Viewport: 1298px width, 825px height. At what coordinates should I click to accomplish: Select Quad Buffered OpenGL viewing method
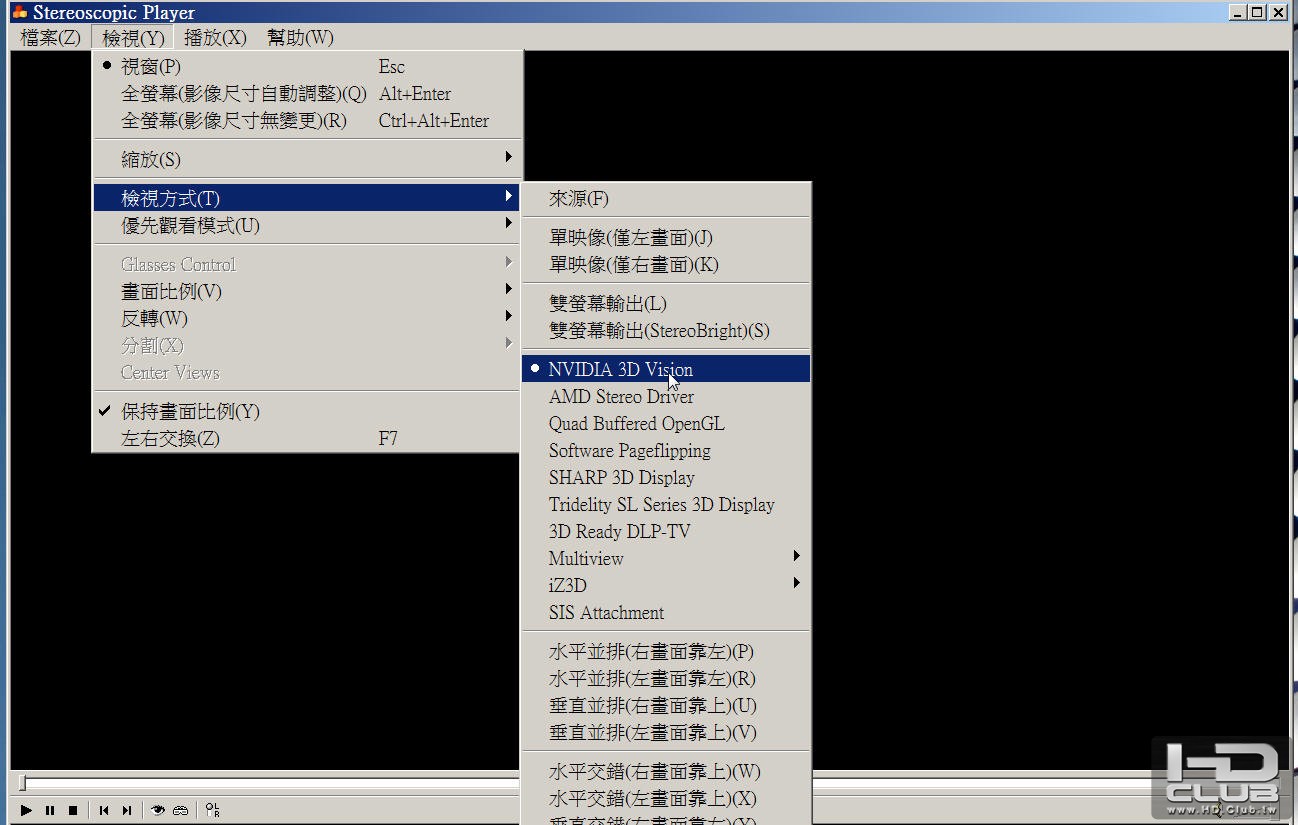coord(666,423)
